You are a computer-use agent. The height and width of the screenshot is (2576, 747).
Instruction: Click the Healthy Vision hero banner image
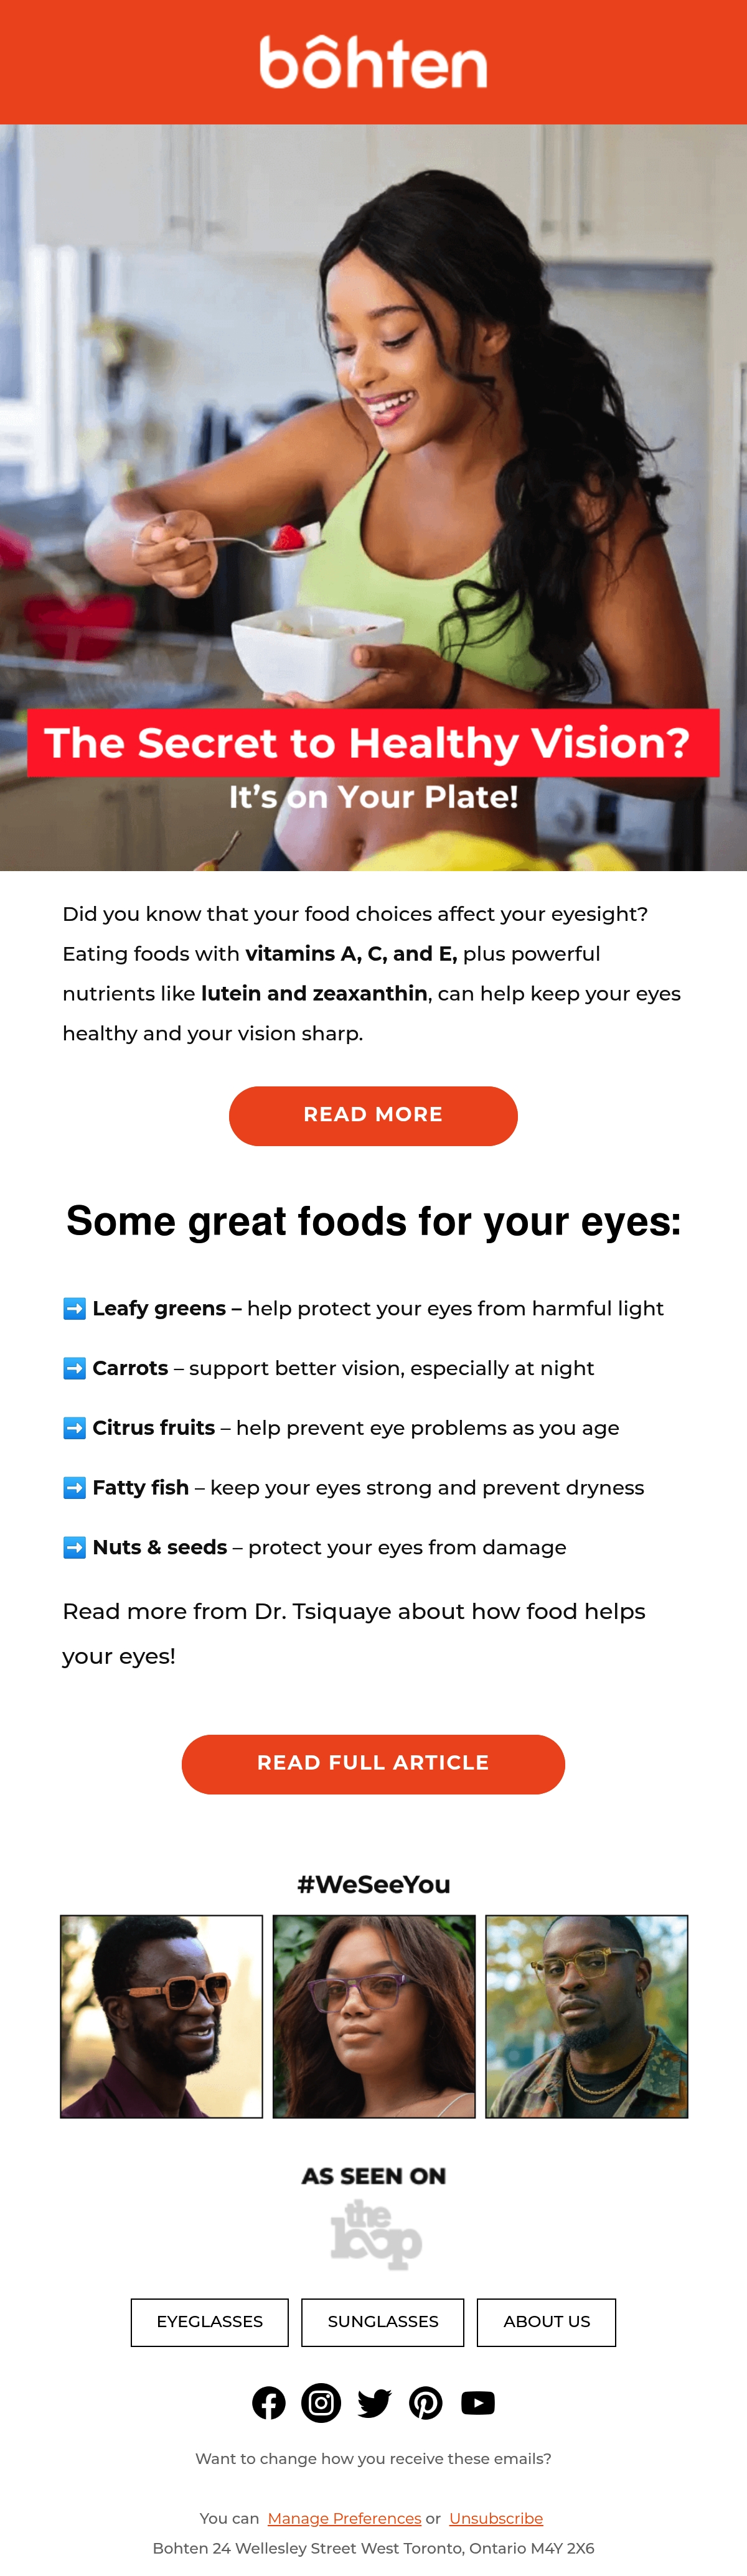coord(373,497)
